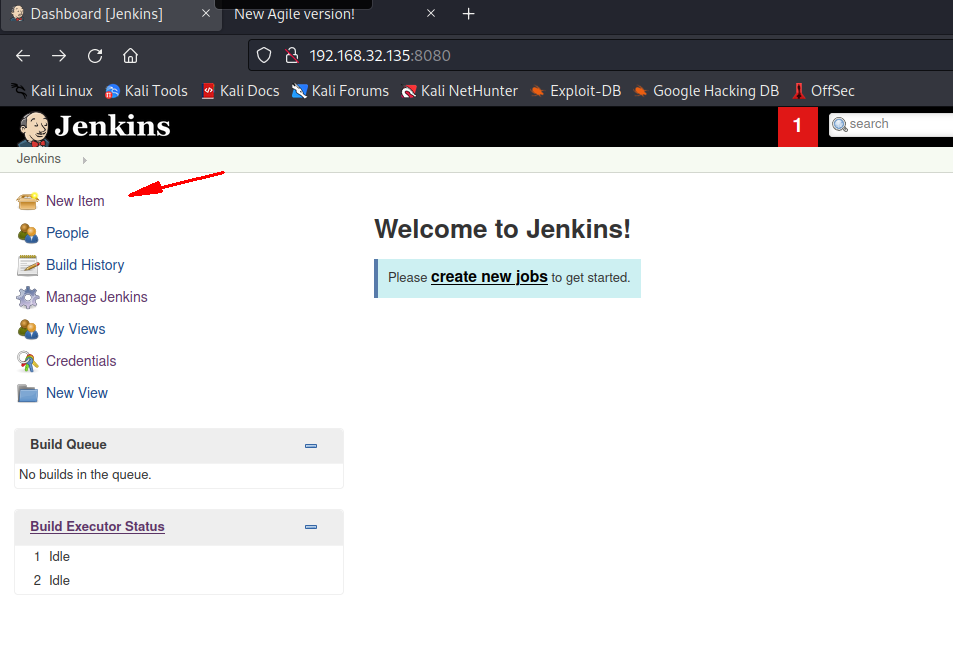Click the browser back arrow
The image size is (953, 663).
(23, 56)
